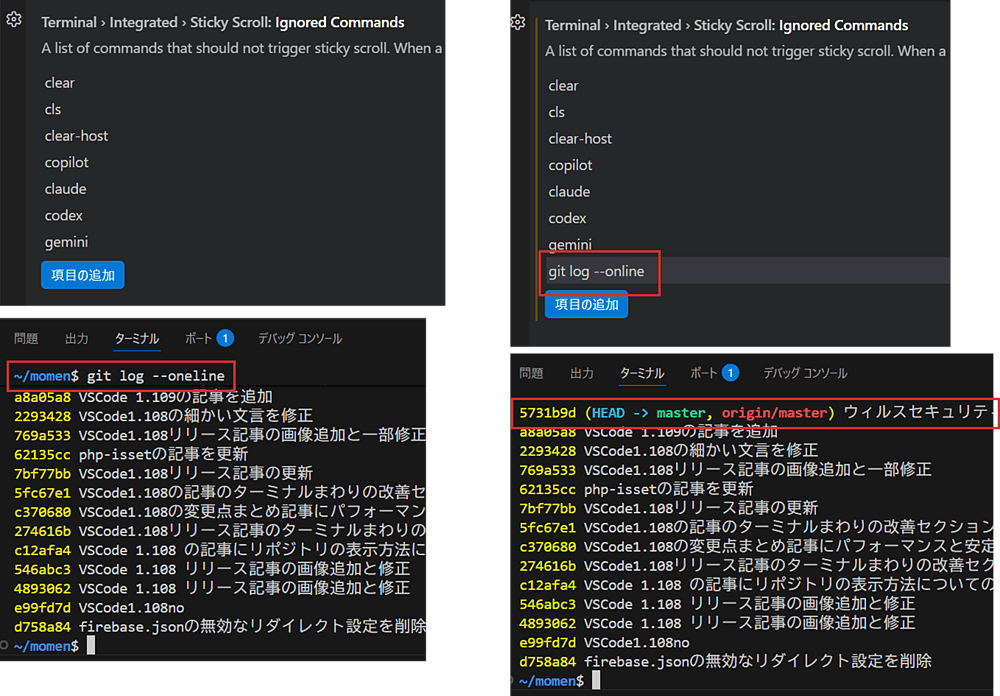Click the git log --online entry being edited
Viewport: 1000px width, 696px height.
(x=598, y=271)
